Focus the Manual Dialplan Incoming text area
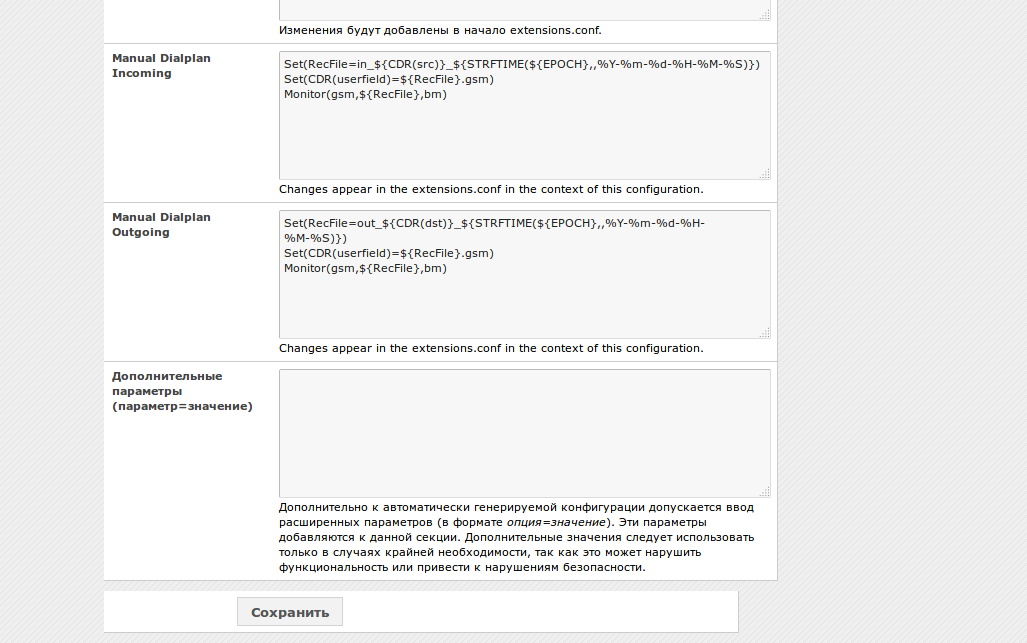Screen dimensions: 1027x643 click(524, 140)
